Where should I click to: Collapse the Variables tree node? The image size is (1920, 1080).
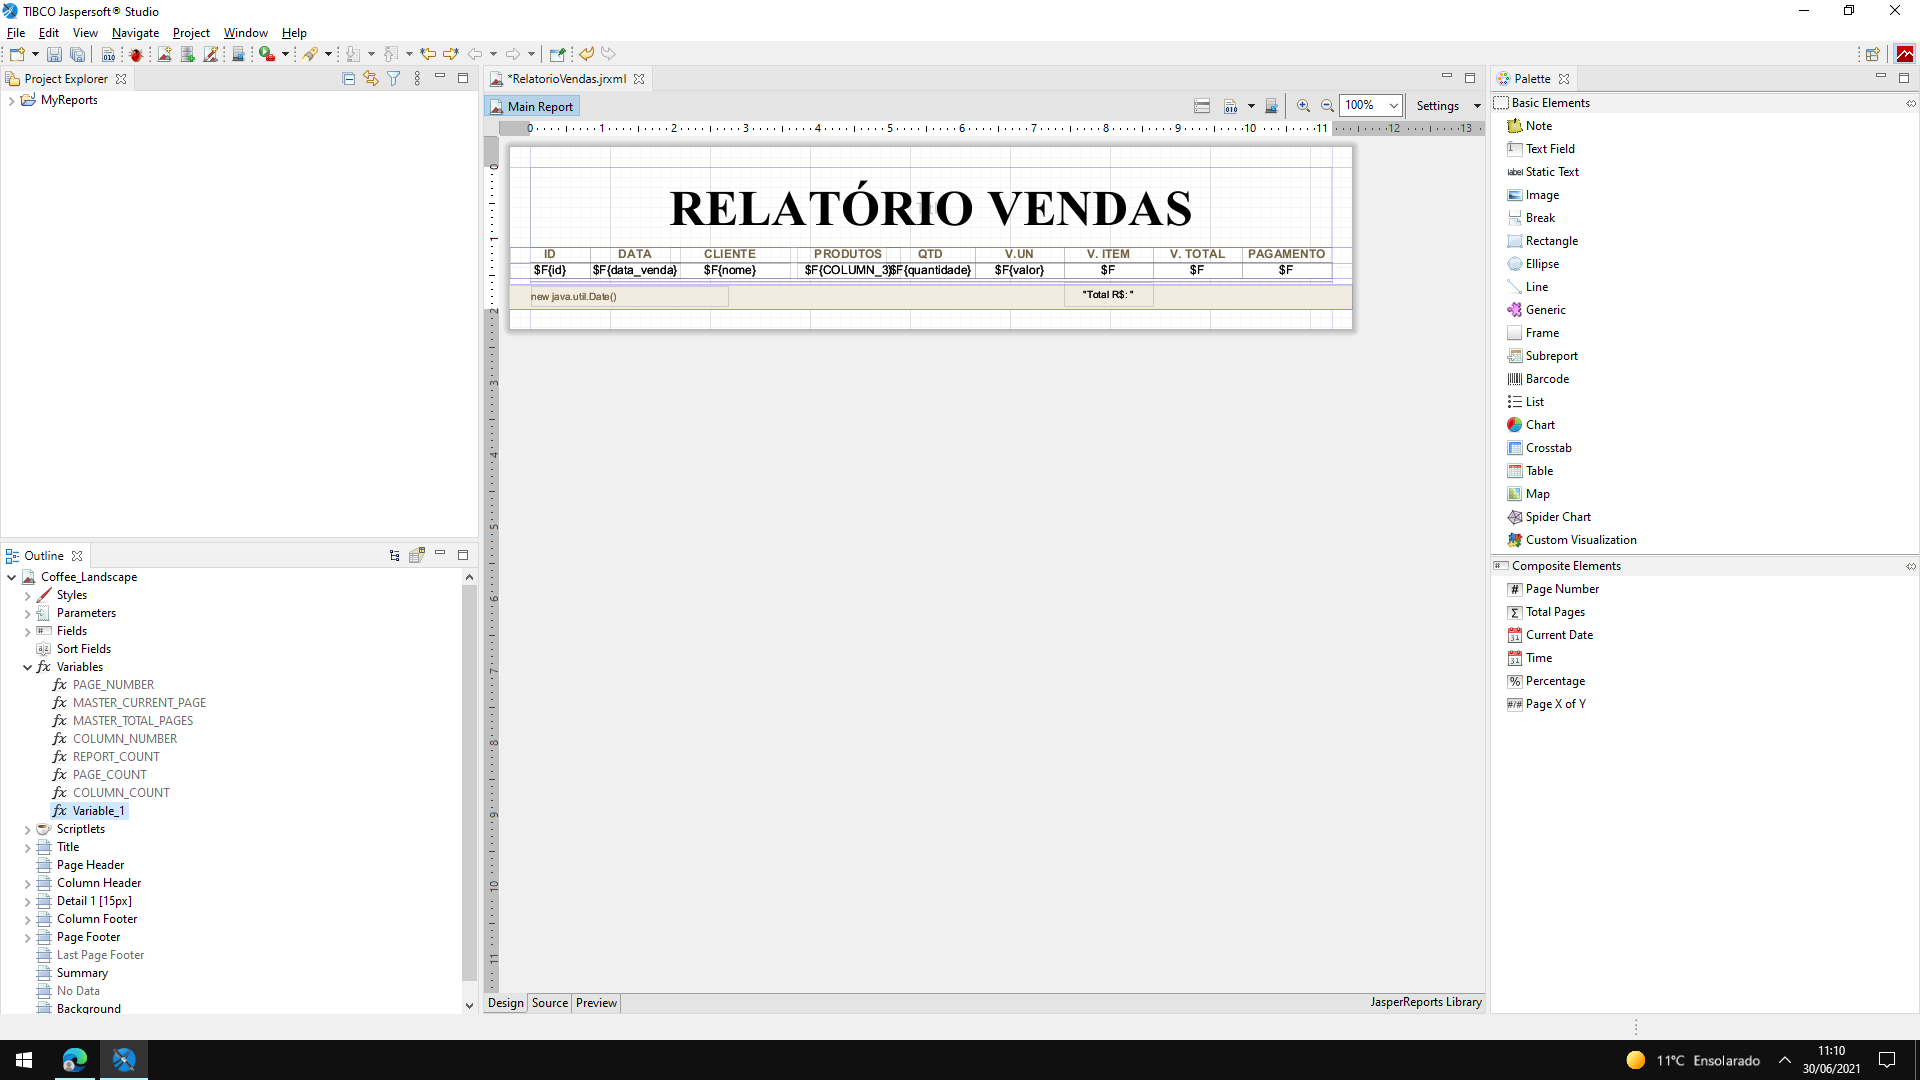(x=27, y=667)
